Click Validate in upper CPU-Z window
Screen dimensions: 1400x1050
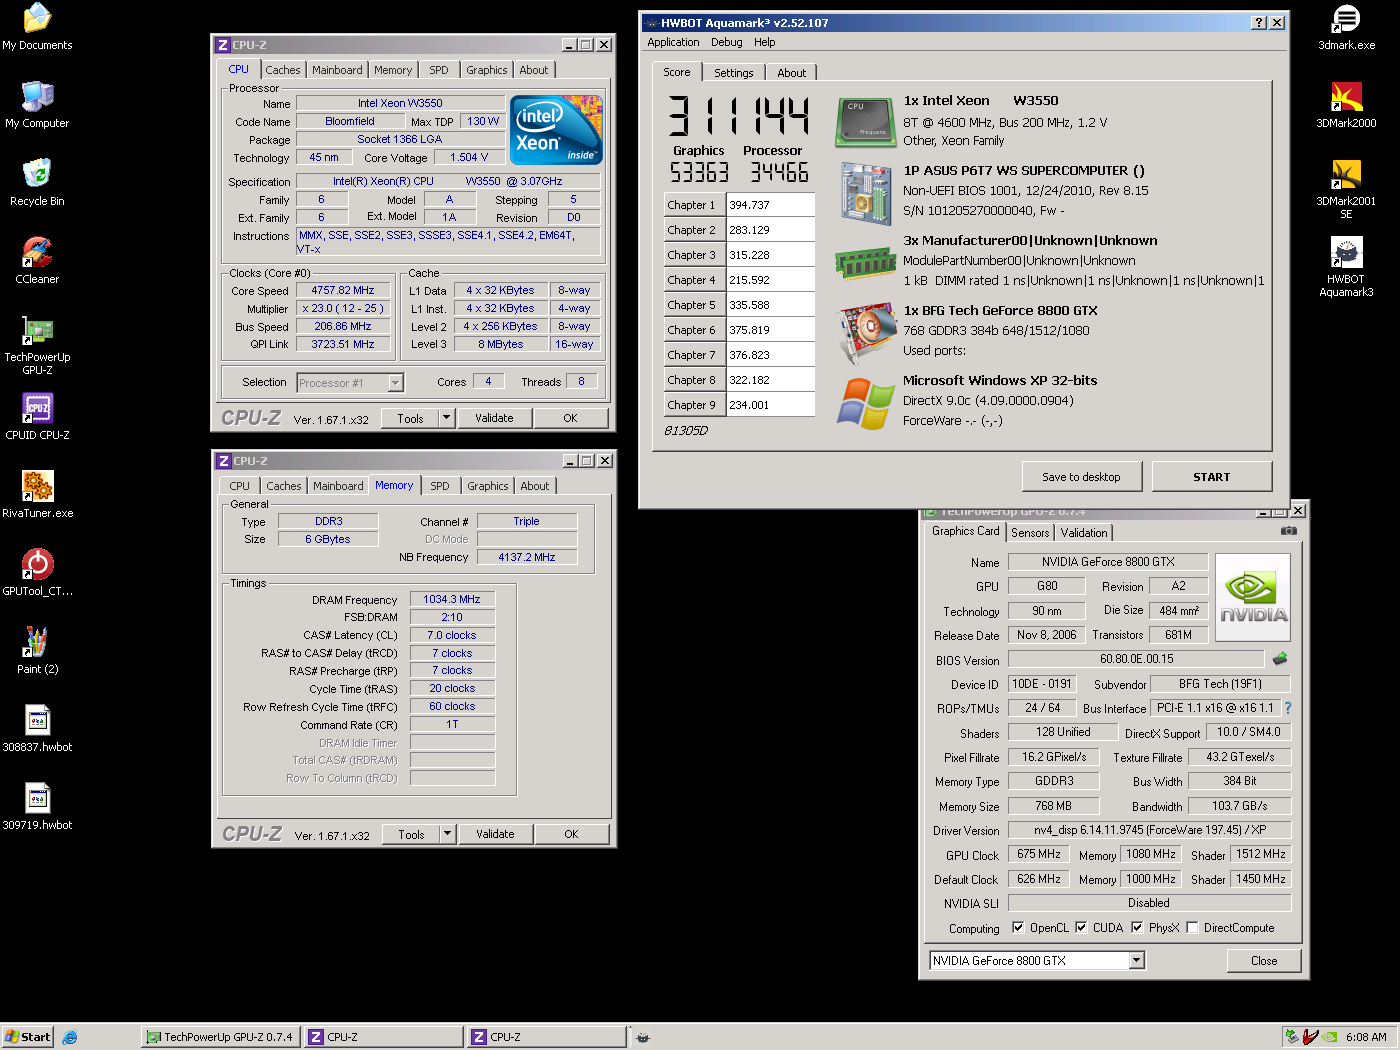click(x=494, y=418)
